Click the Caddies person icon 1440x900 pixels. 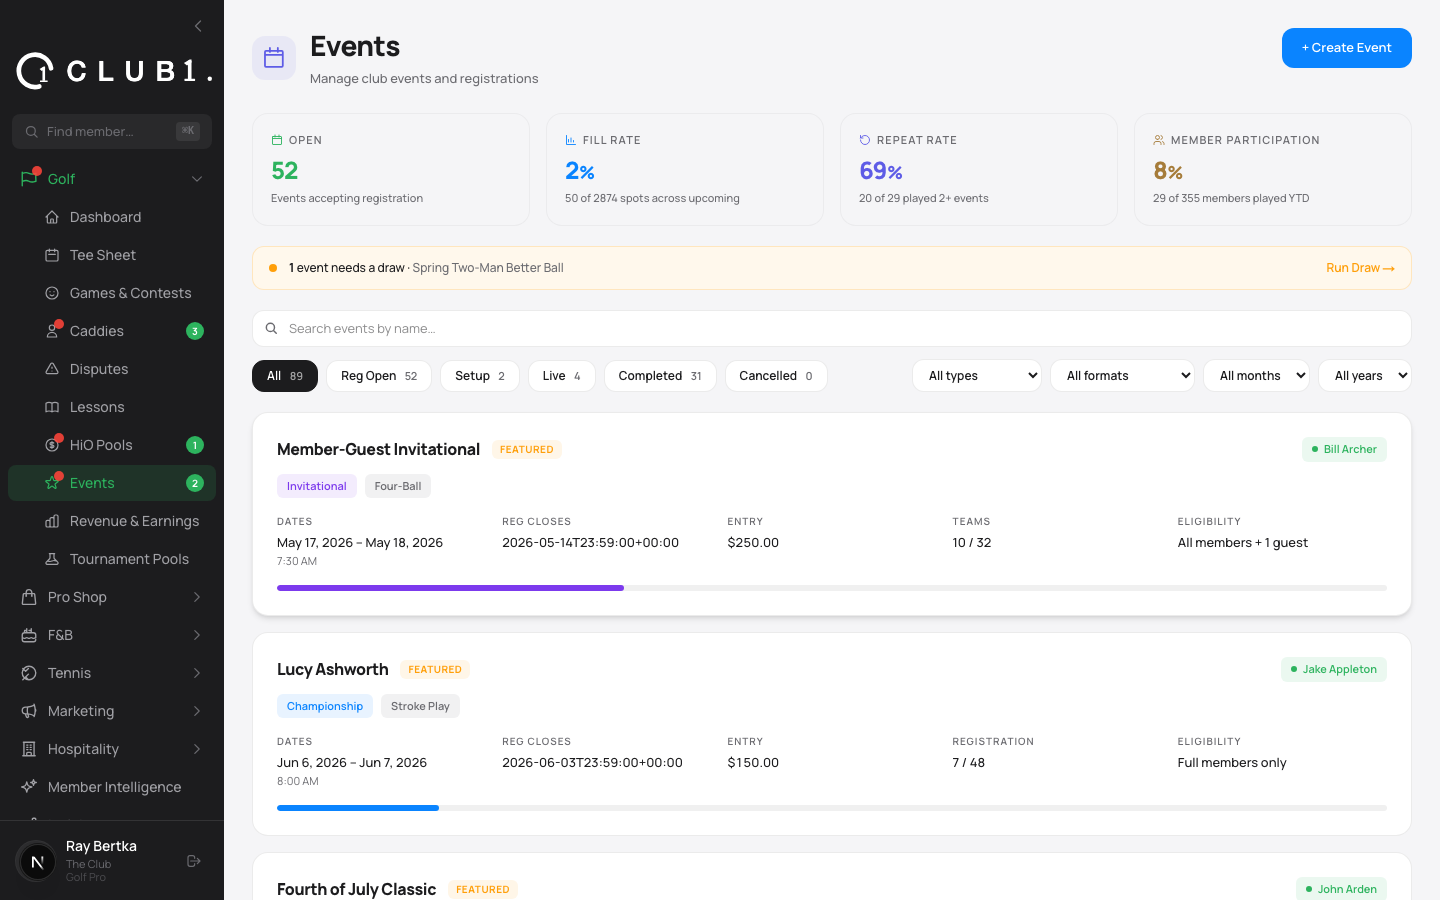(52, 331)
